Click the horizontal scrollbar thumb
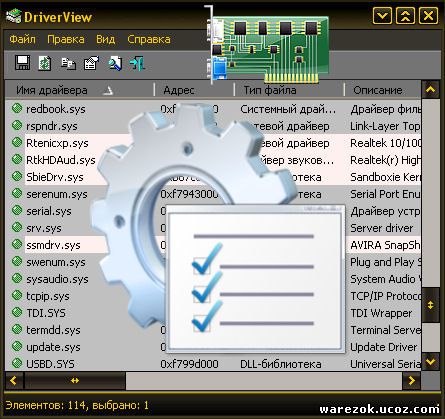This screenshot has height=419, width=445. tap(75, 381)
